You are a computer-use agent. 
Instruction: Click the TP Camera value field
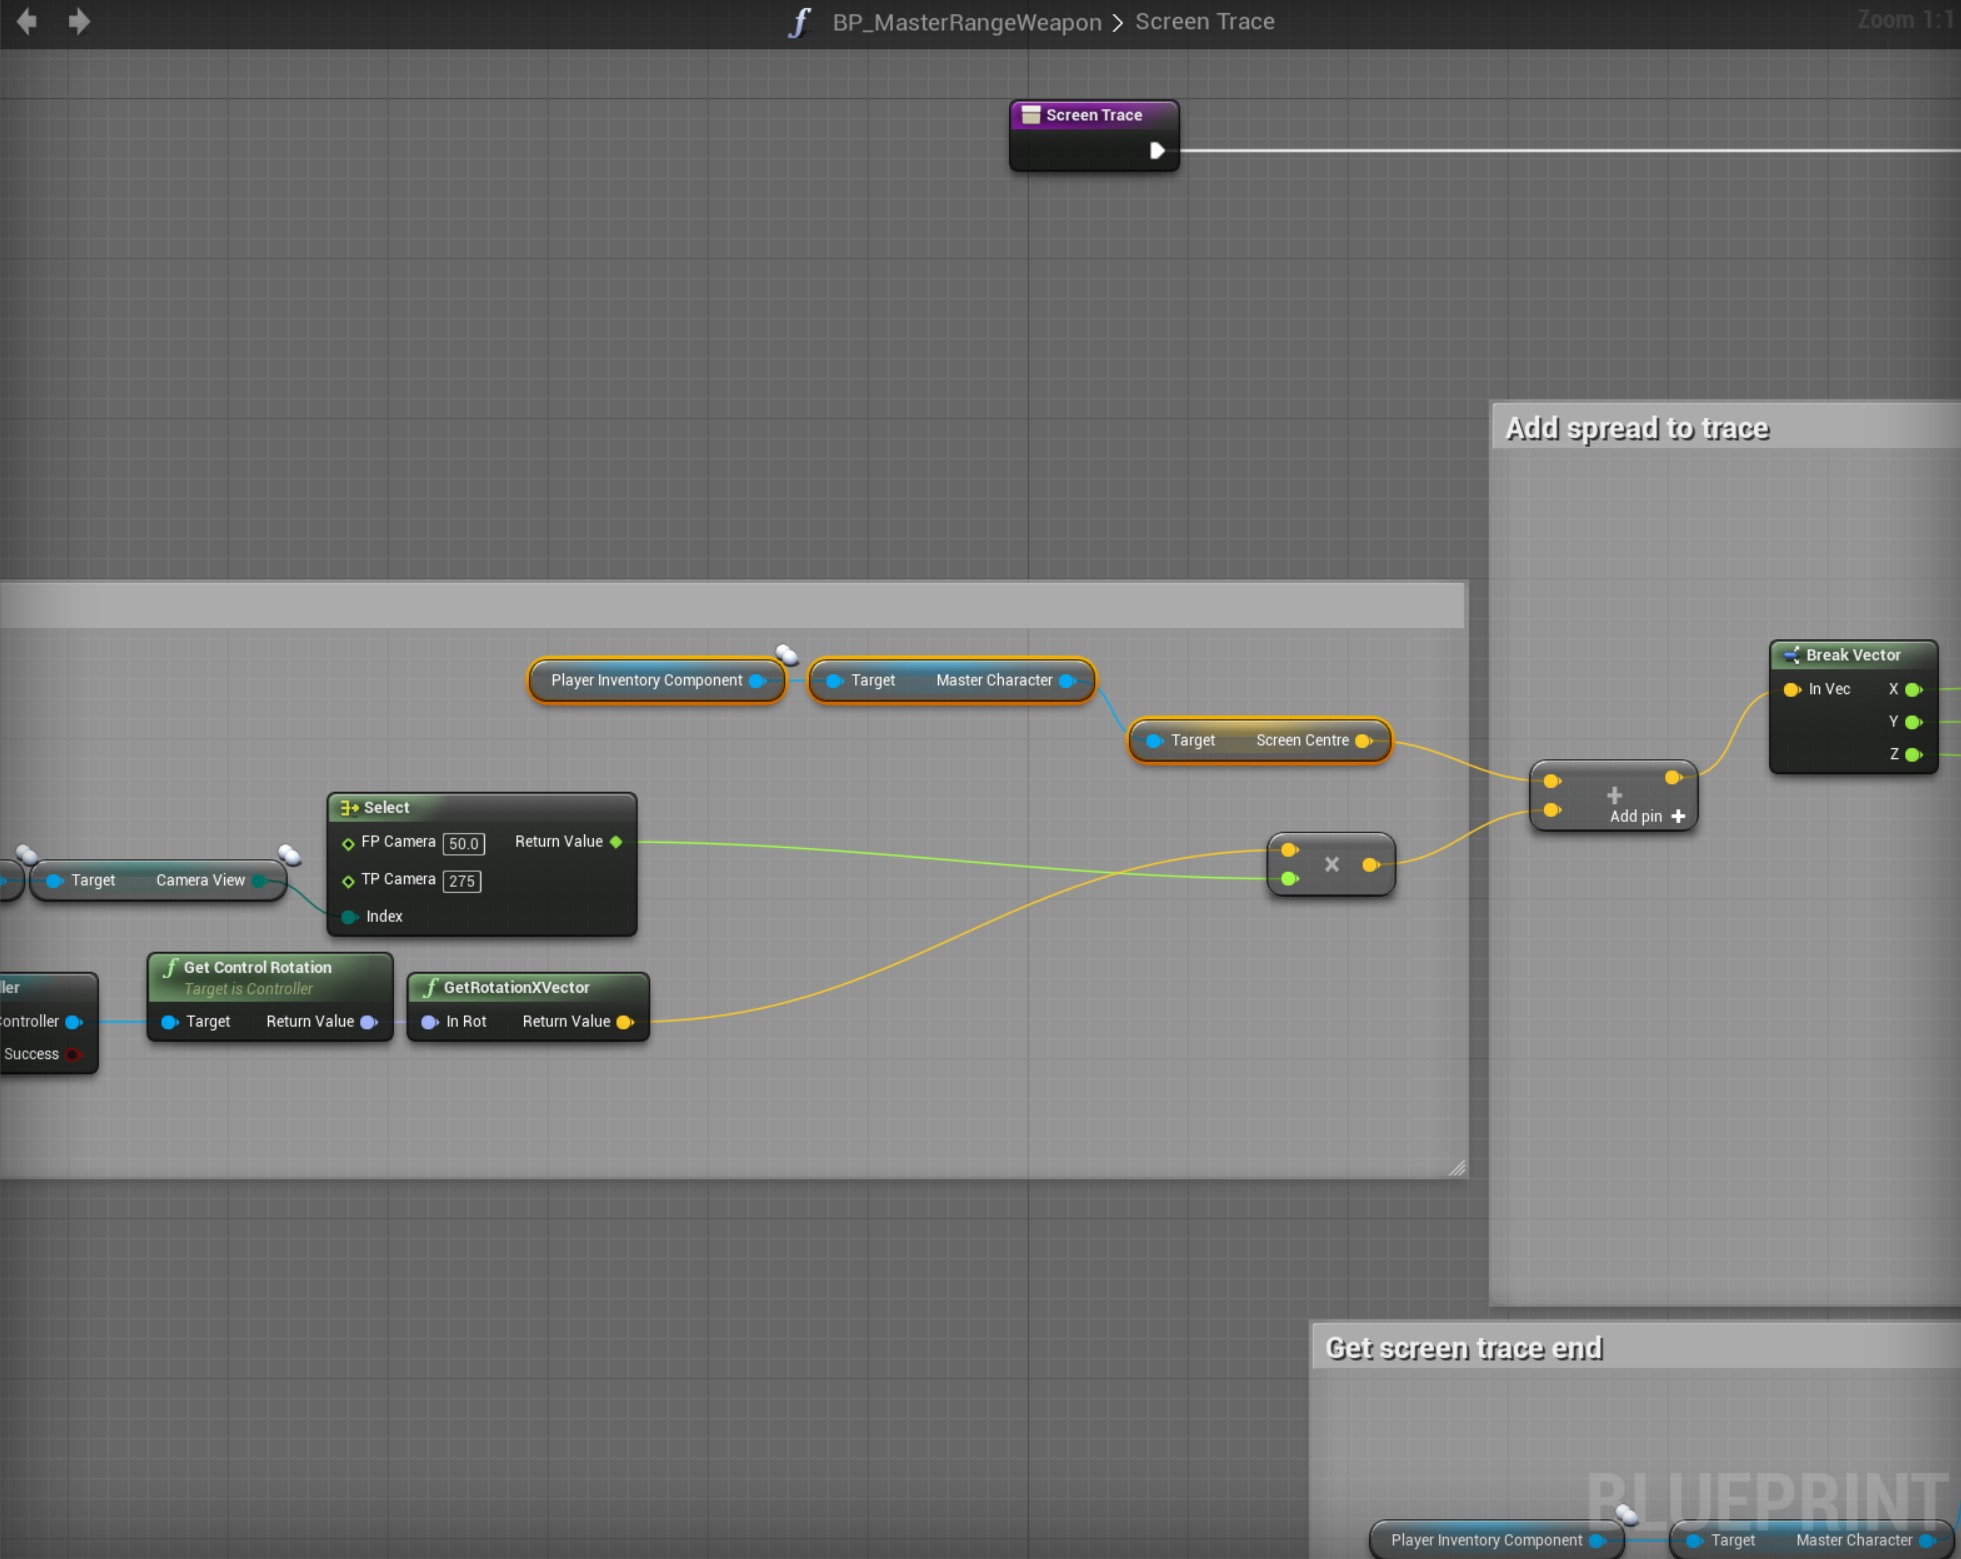point(461,881)
